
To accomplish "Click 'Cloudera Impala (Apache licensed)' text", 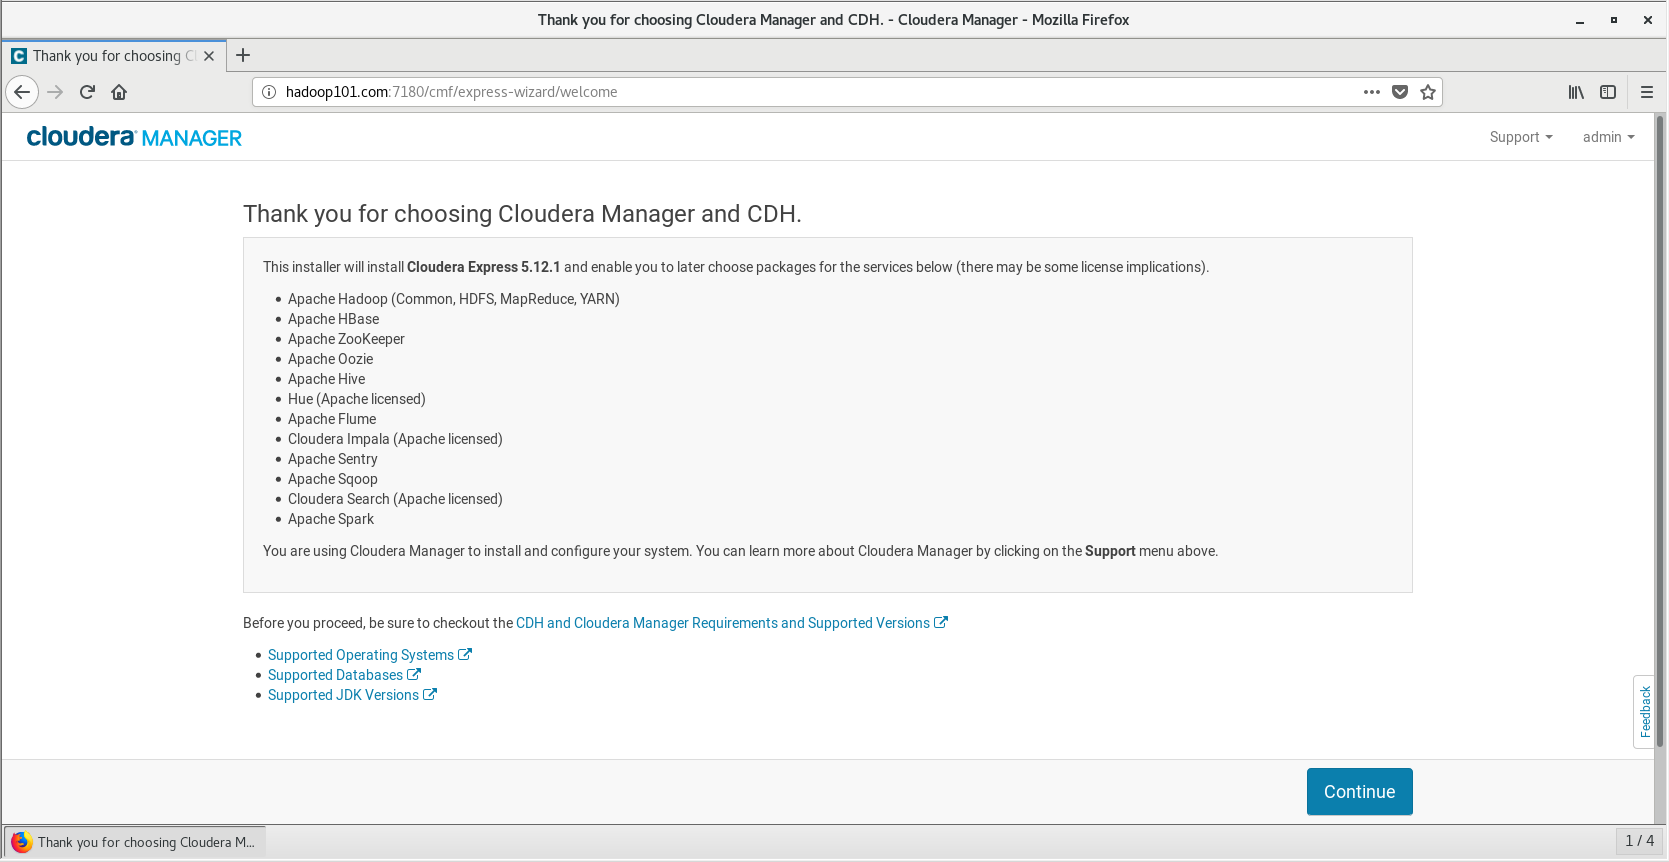I will [x=395, y=439].
